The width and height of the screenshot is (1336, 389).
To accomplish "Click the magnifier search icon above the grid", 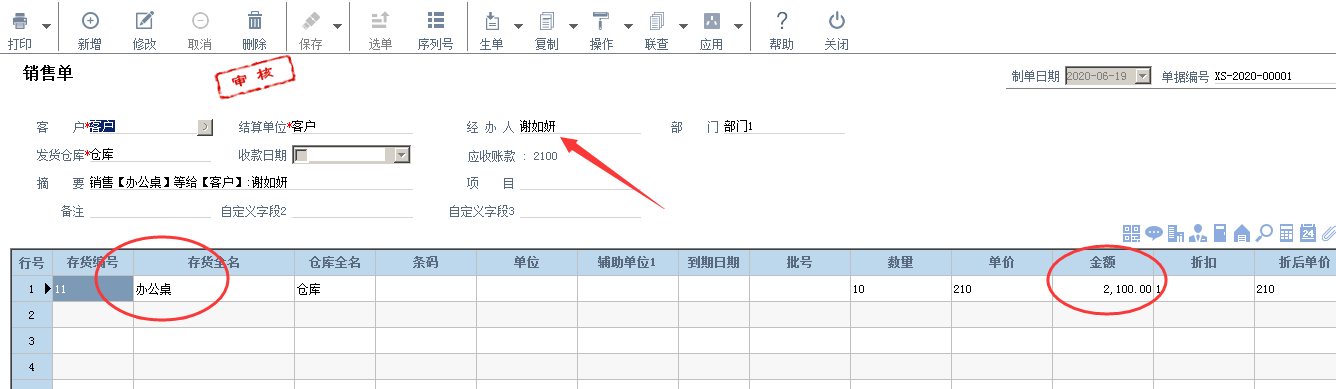I will (1264, 233).
